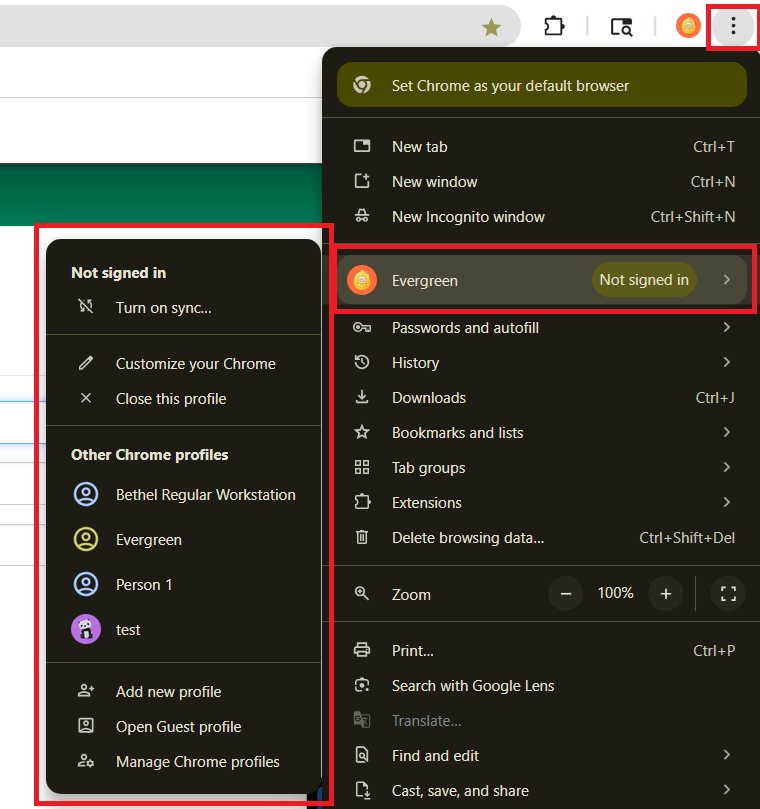This screenshot has width=760, height=809.
Task: Select Add new profile
Action: (184, 692)
